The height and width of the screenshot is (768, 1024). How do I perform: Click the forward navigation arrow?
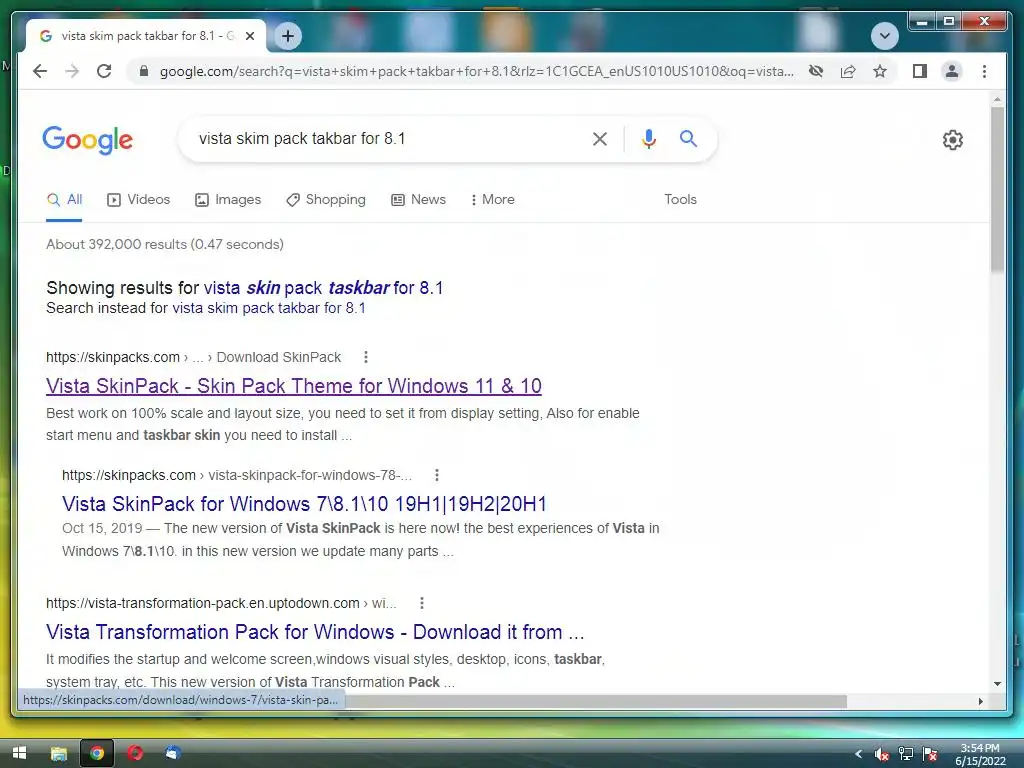72,71
